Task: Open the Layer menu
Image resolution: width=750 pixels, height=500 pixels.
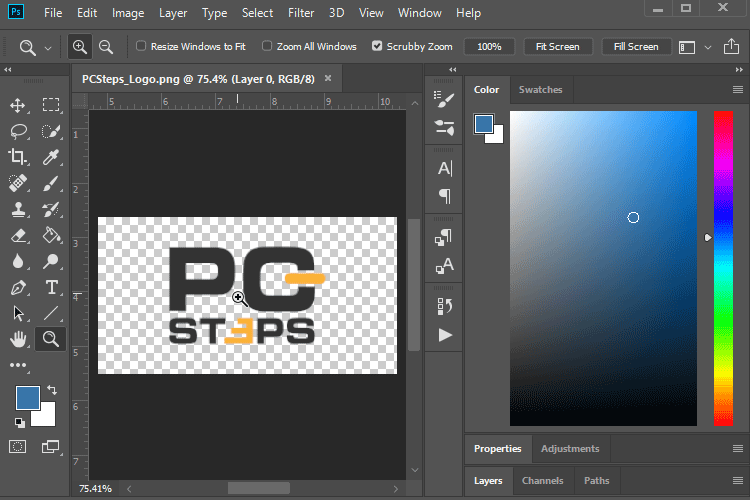Action: coord(173,13)
